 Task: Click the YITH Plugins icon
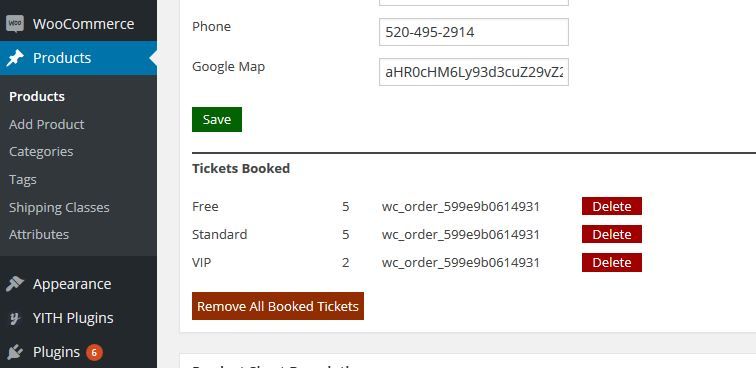pyautogui.click(x=15, y=318)
